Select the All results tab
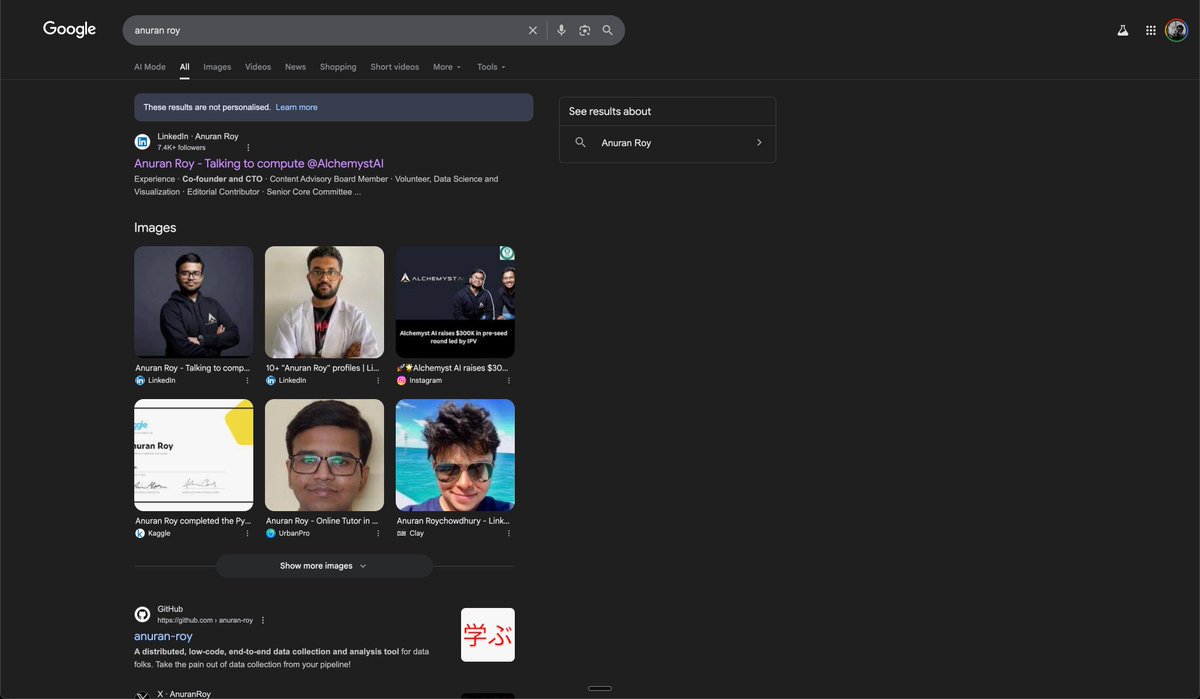The image size is (1200, 699). pos(185,67)
